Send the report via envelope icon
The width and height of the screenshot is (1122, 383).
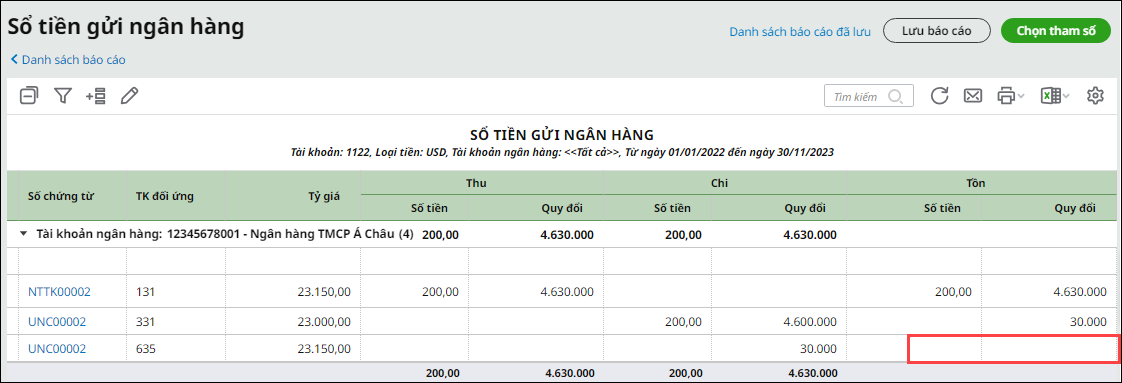tap(972, 96)
